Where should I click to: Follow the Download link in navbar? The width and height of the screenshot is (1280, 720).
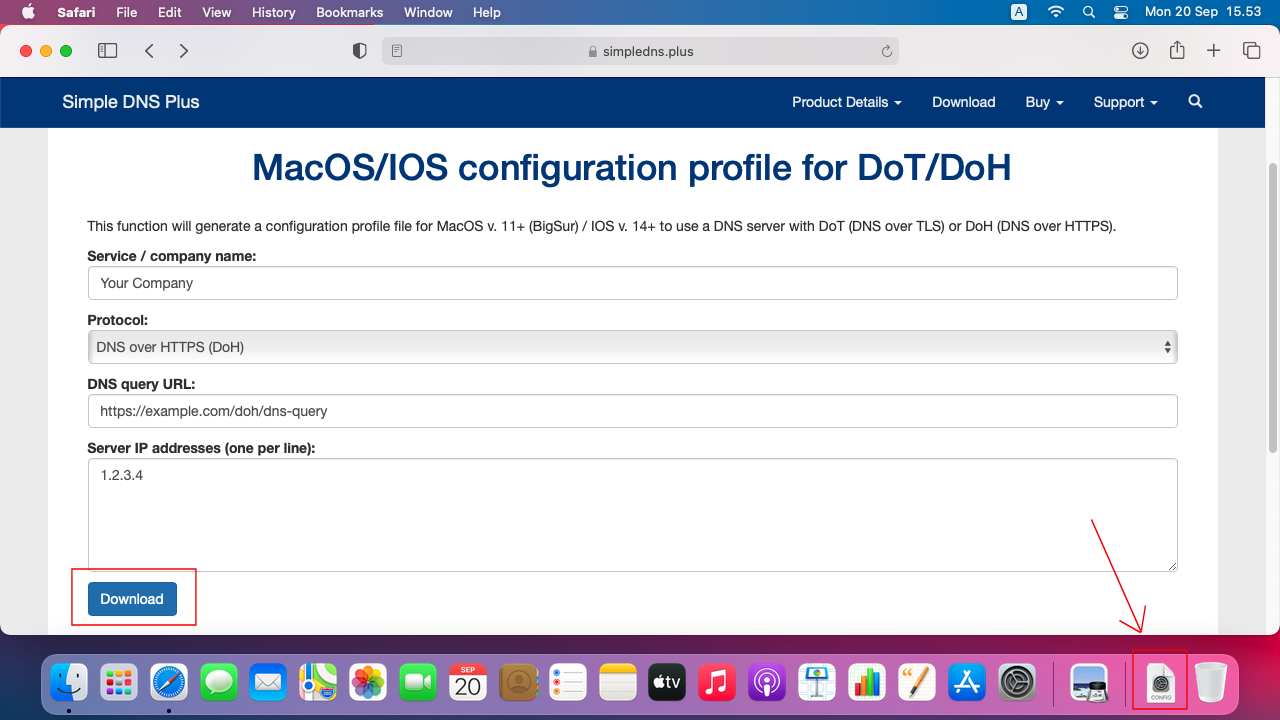coord(963,102)
